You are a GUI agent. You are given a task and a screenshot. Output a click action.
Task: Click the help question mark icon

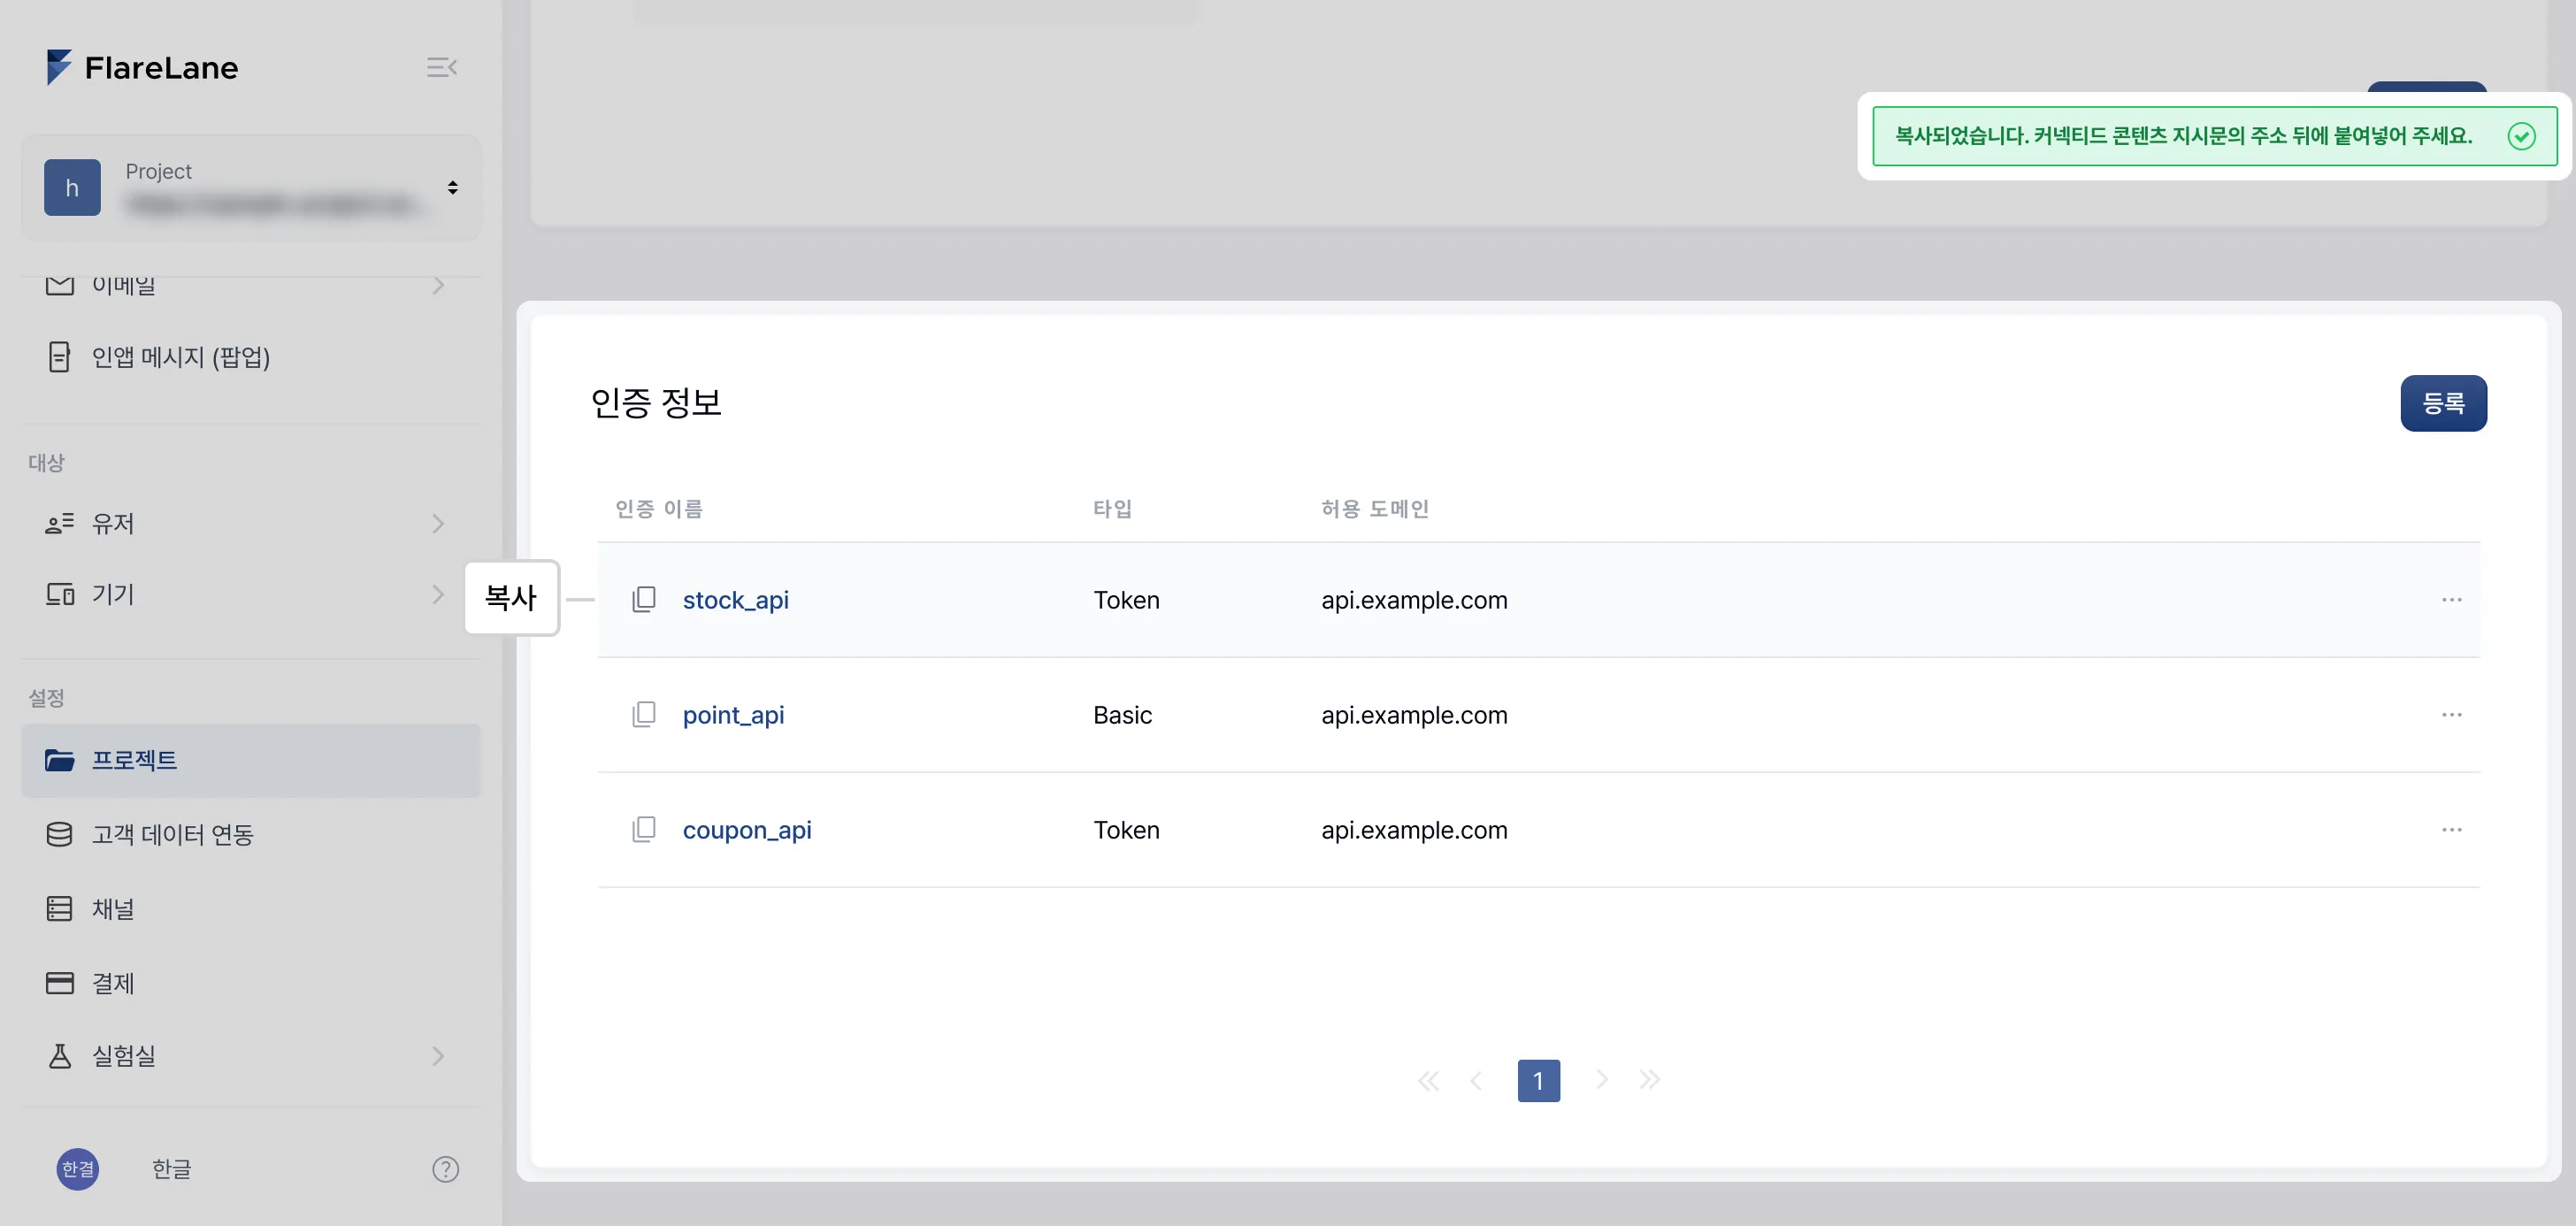tap(445, 1169)
